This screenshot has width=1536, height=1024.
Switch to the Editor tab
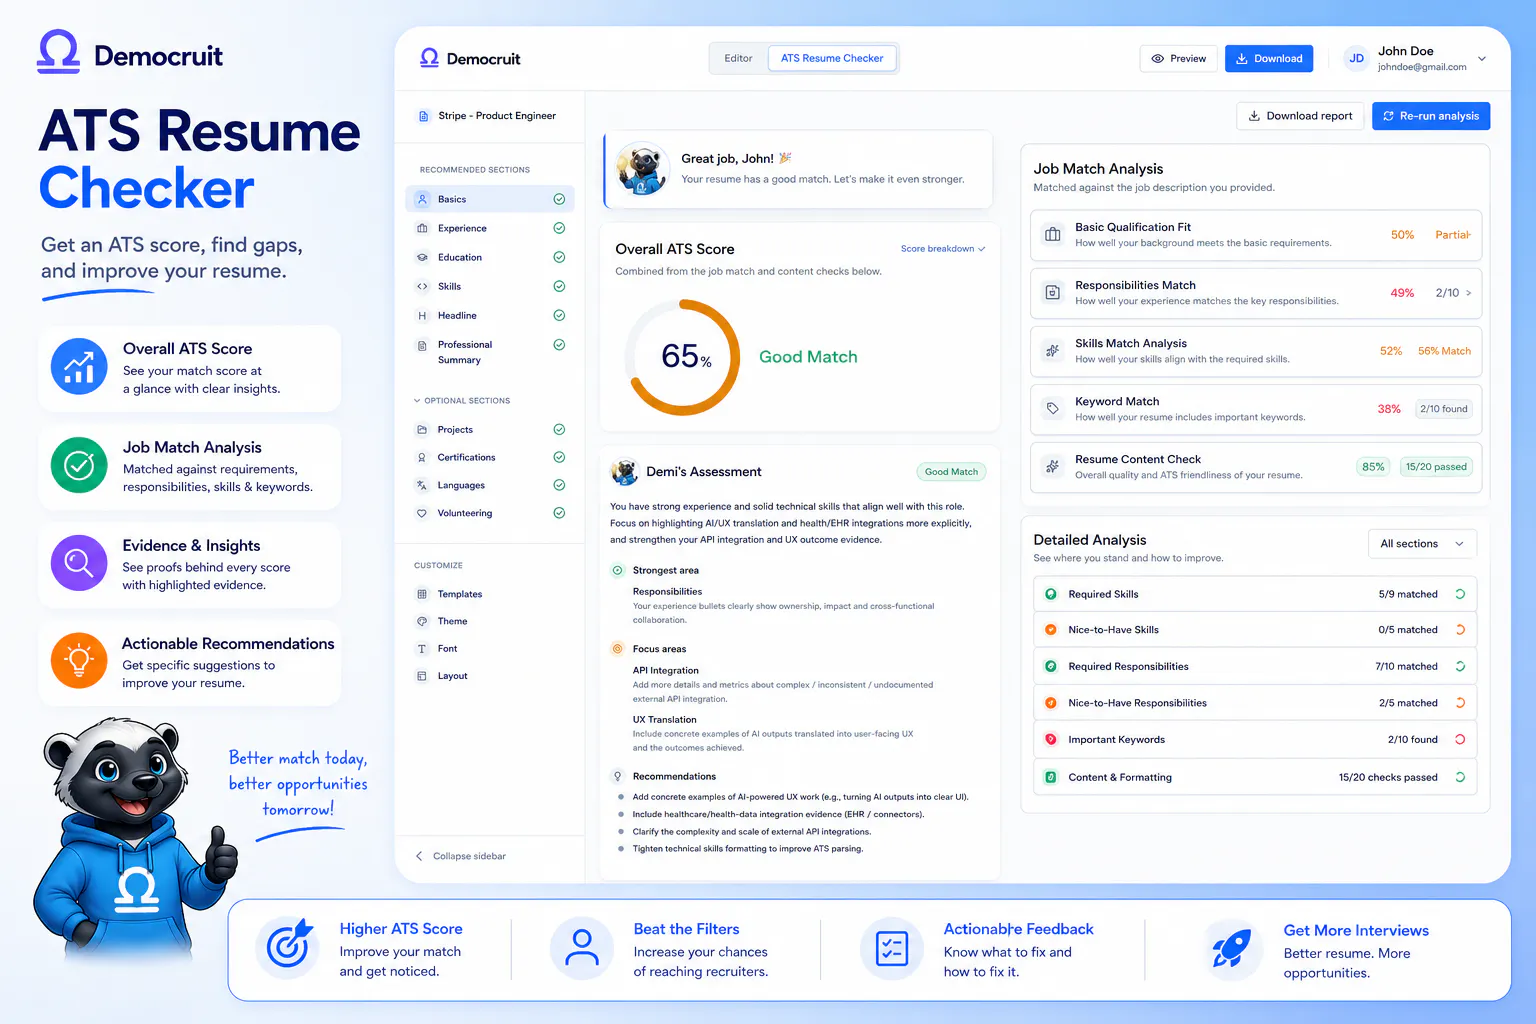738,58
